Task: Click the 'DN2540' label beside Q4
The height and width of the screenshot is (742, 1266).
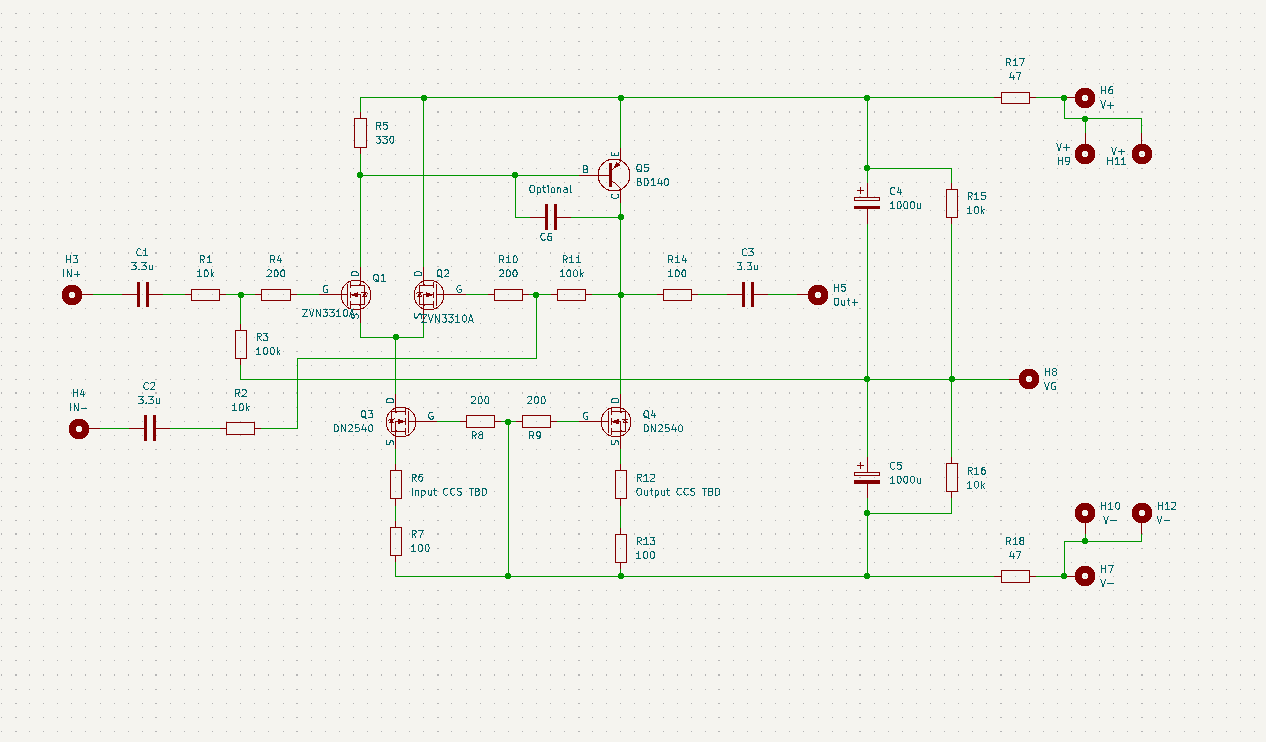Action: pos(663,428)
